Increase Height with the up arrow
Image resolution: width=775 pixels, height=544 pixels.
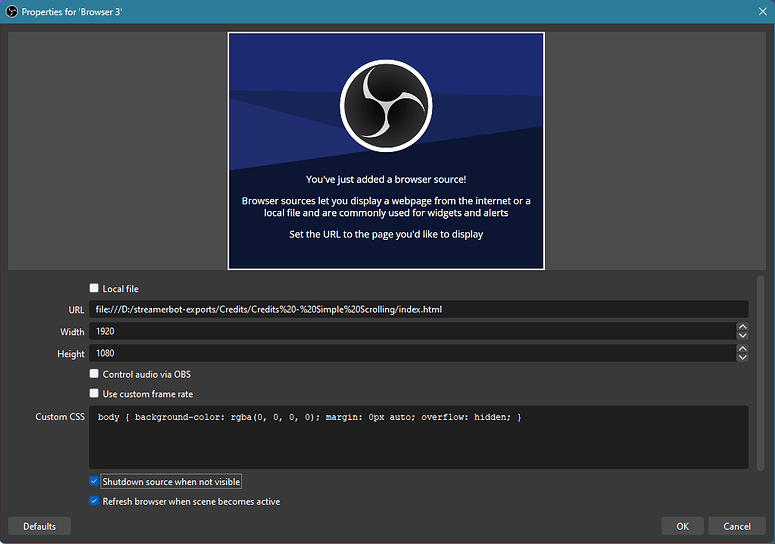click(742, 348)
